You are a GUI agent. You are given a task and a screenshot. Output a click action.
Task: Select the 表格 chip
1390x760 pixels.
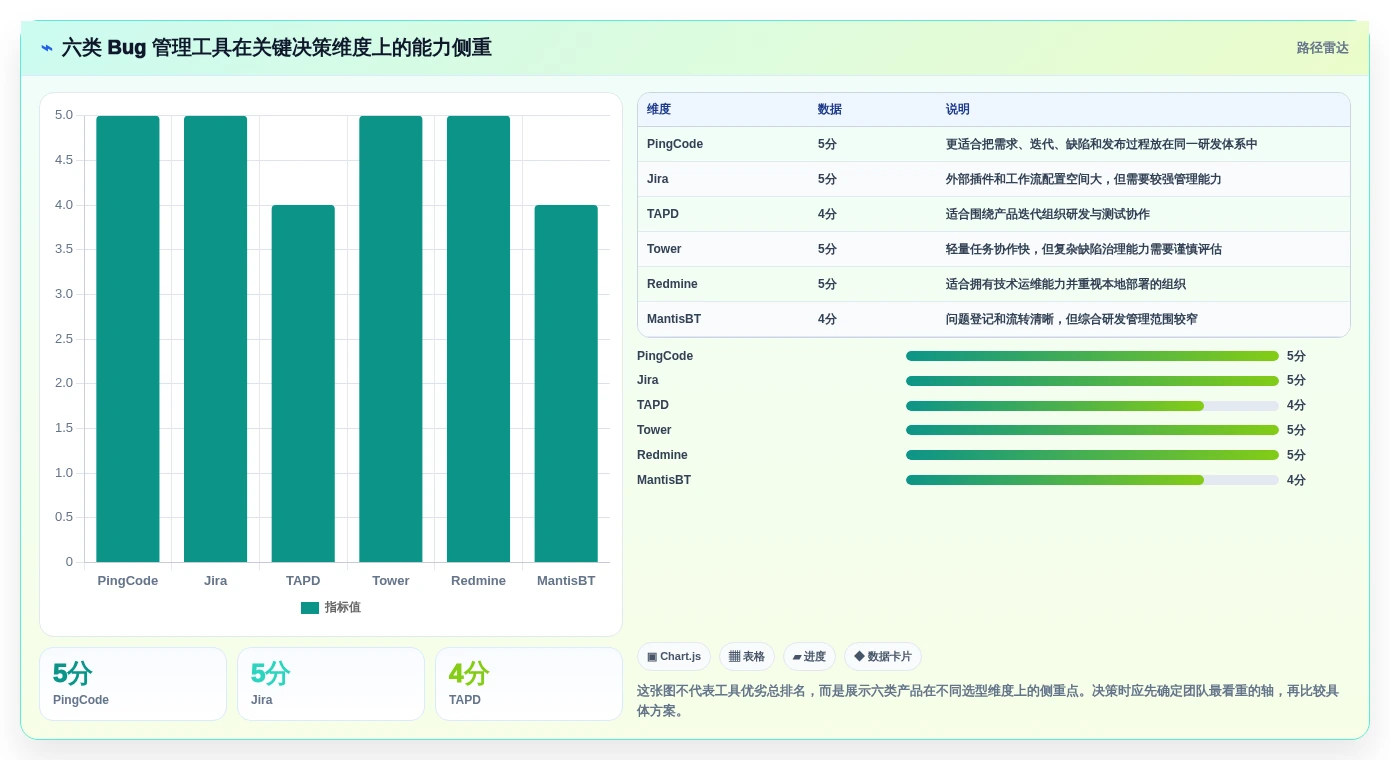tap(747, 657)
